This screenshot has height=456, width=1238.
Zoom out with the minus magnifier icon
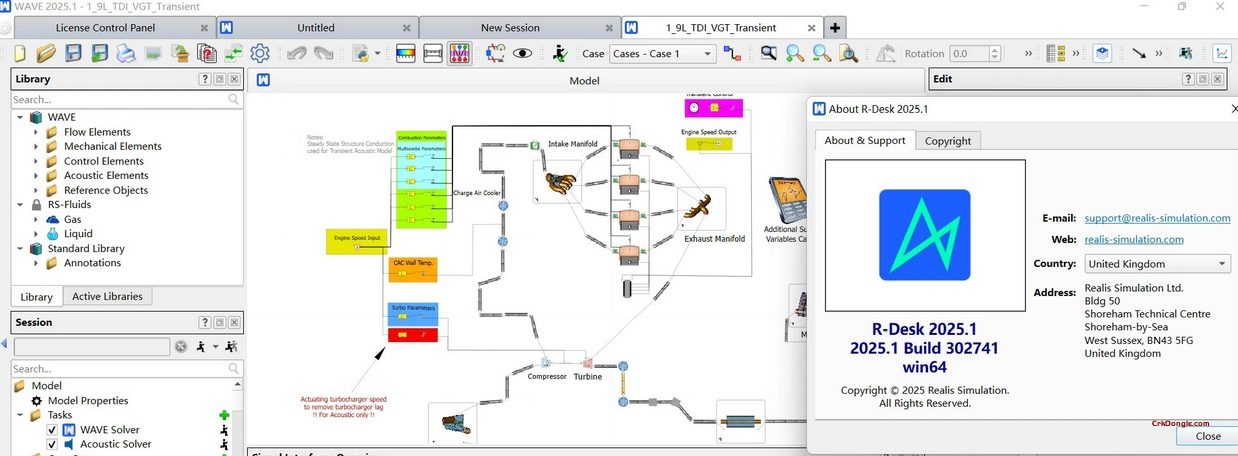(822, 53)
